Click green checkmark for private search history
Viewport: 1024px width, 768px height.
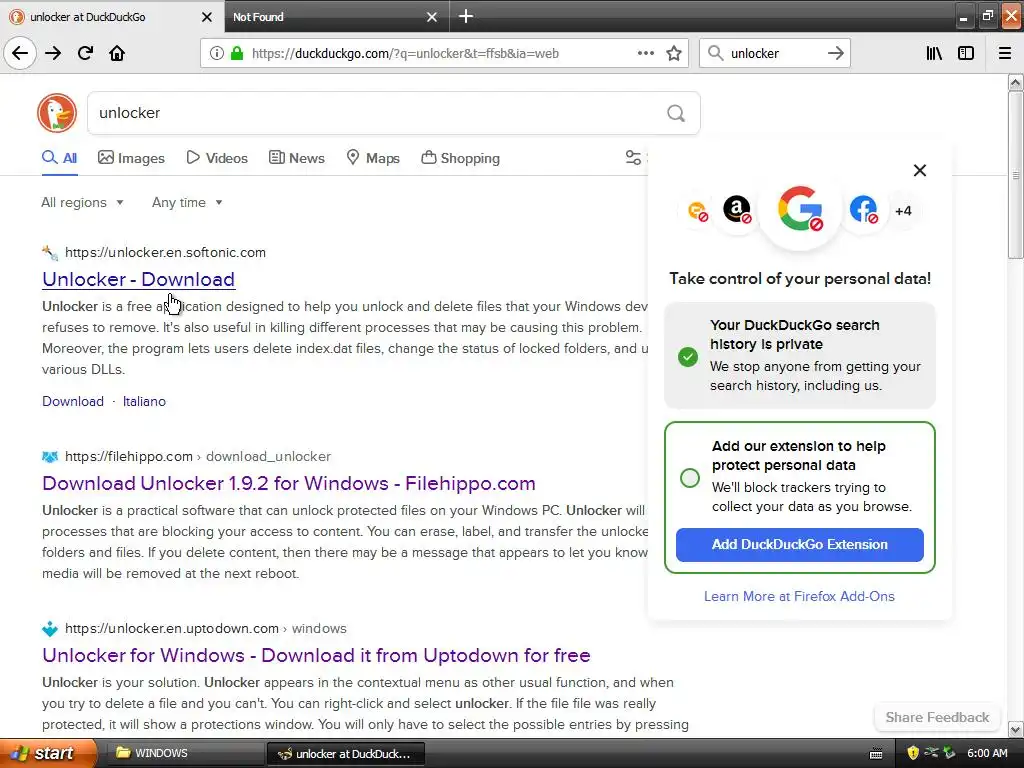click(688, 357)
